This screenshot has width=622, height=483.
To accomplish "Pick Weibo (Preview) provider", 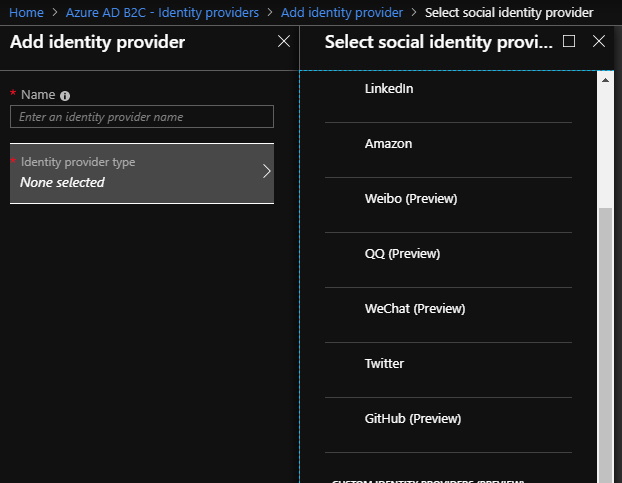I will (410, 199).
